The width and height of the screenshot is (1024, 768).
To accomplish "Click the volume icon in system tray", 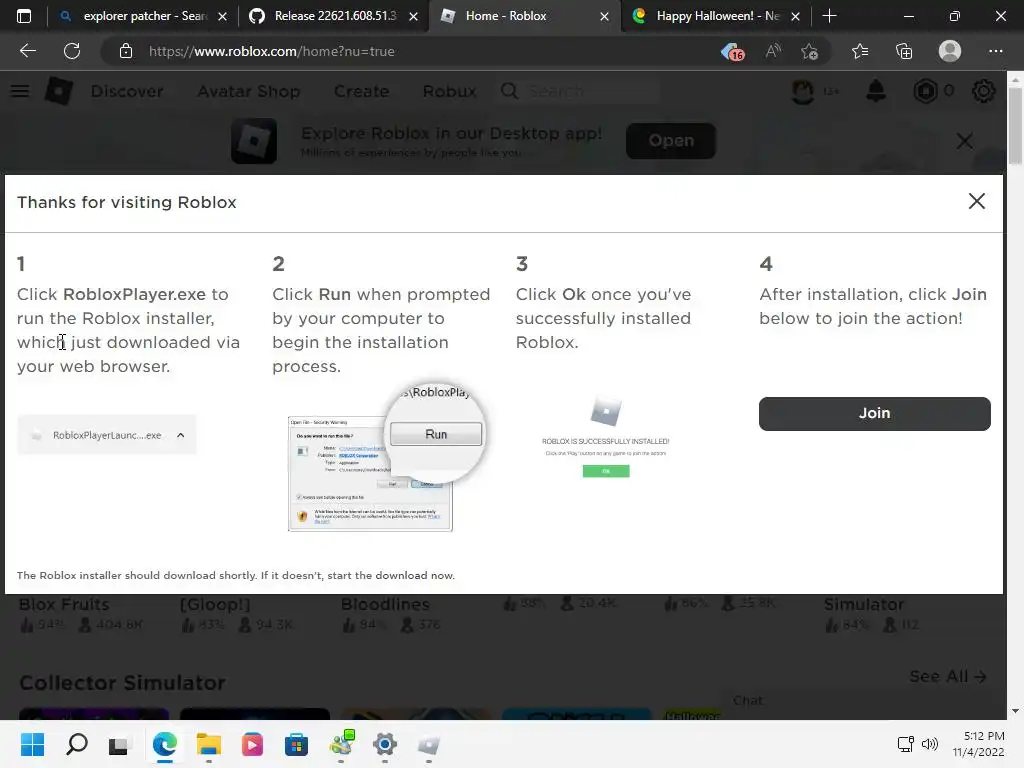I will click(929, 744).
